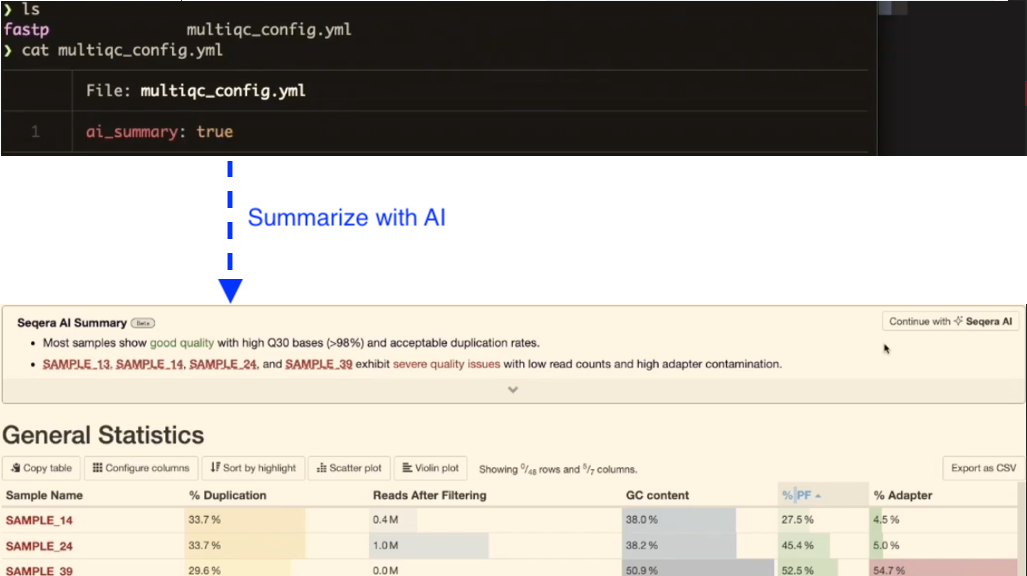
Task: Click Continue with Seqera AI button
Action: [950, 322]
